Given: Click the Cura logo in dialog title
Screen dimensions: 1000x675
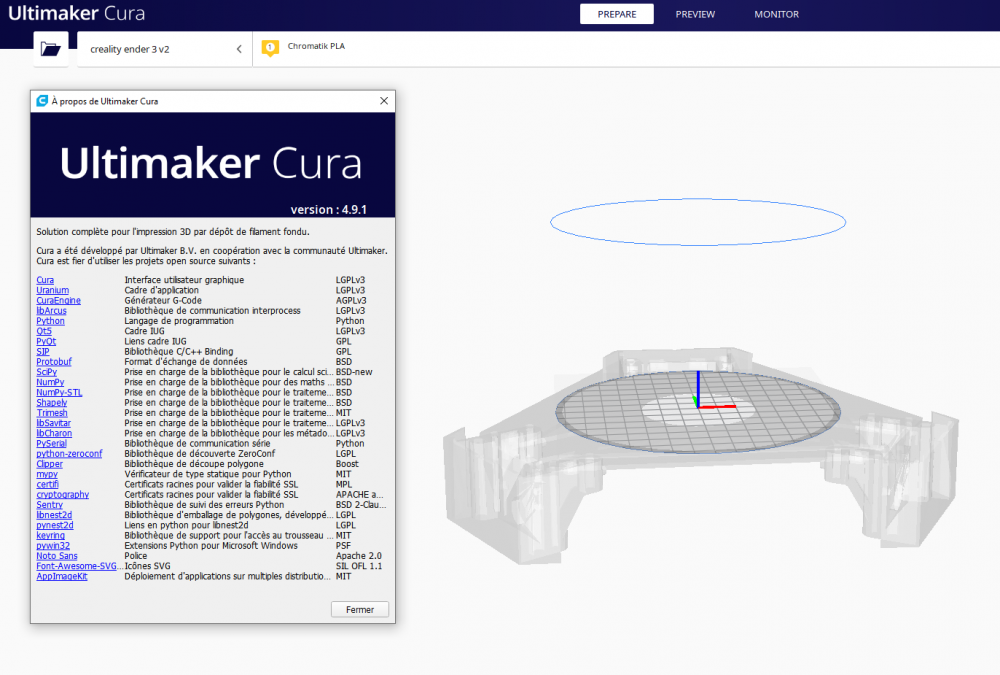Looking at the screenshot, I should pos(42,101).
